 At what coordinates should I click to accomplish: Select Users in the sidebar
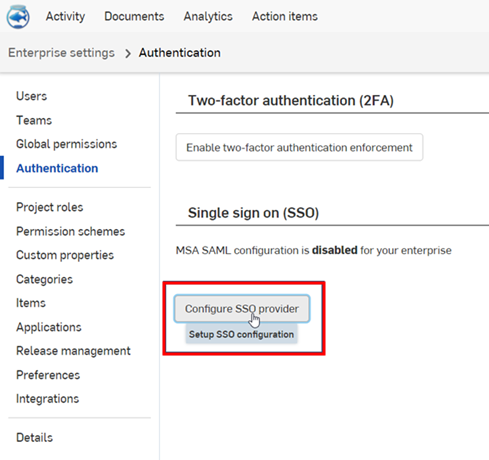coord(32,96)
